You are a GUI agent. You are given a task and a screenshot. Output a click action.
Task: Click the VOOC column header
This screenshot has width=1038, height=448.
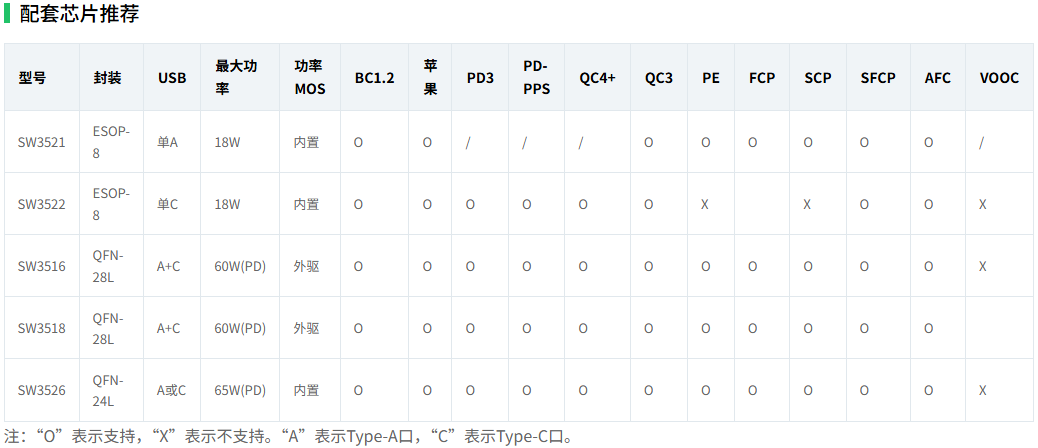click(999, 78)
